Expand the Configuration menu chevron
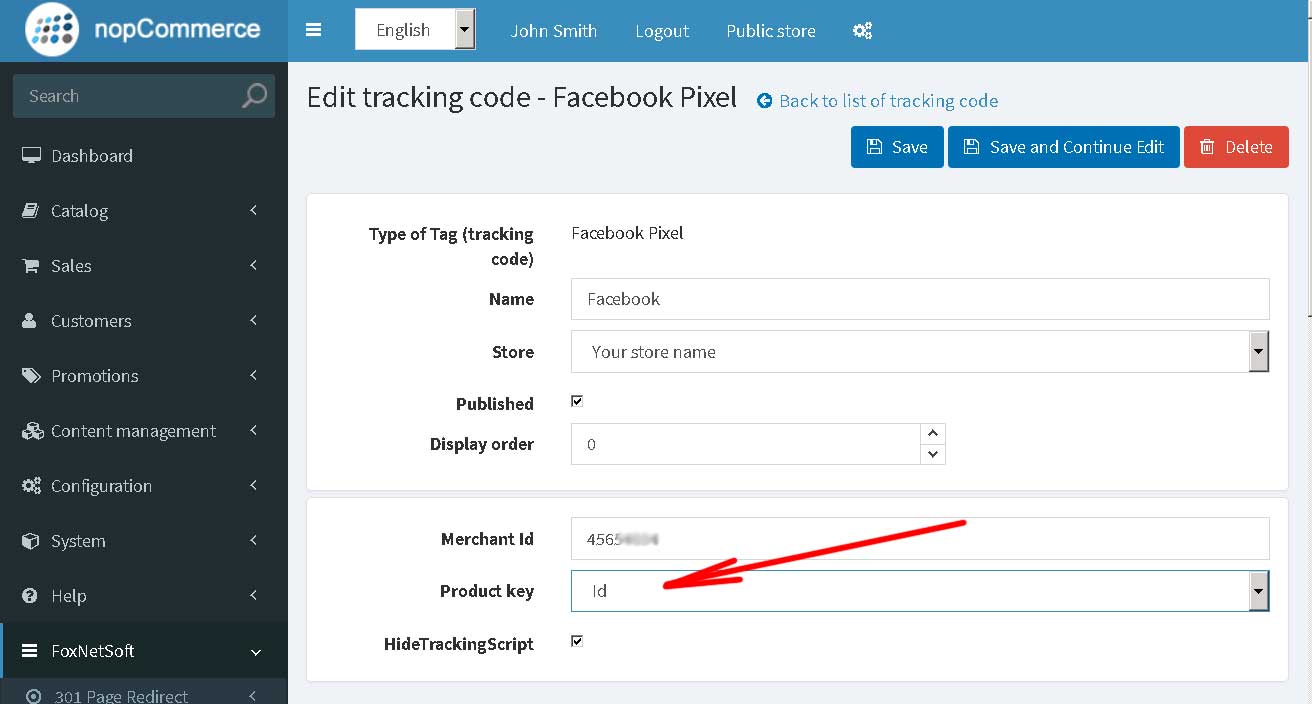1312x704 pixels. (x=254, y=485)
